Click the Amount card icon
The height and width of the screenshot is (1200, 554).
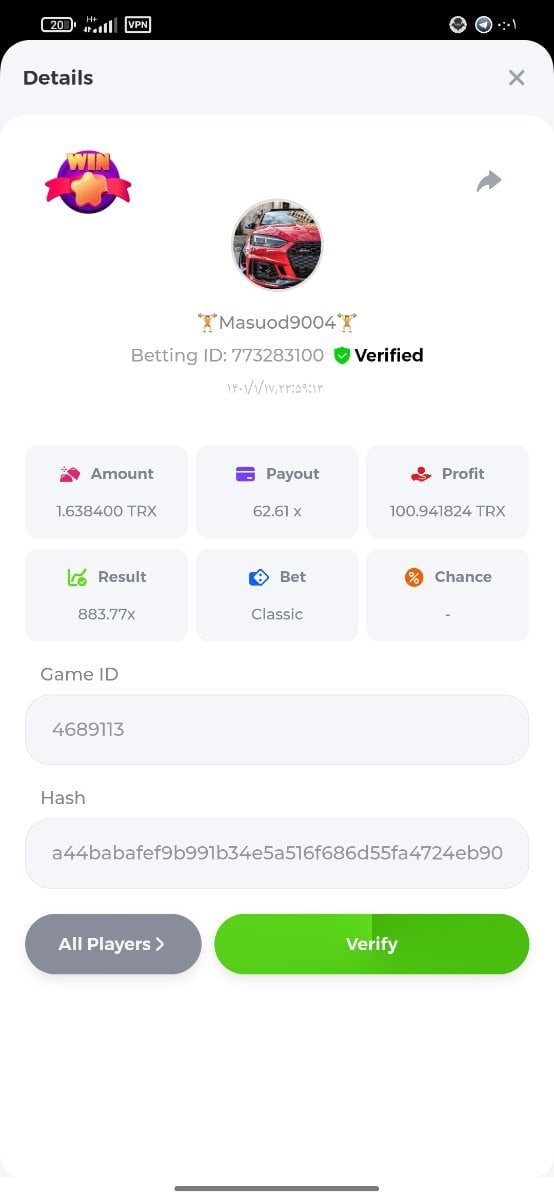(x=70, y=474)
